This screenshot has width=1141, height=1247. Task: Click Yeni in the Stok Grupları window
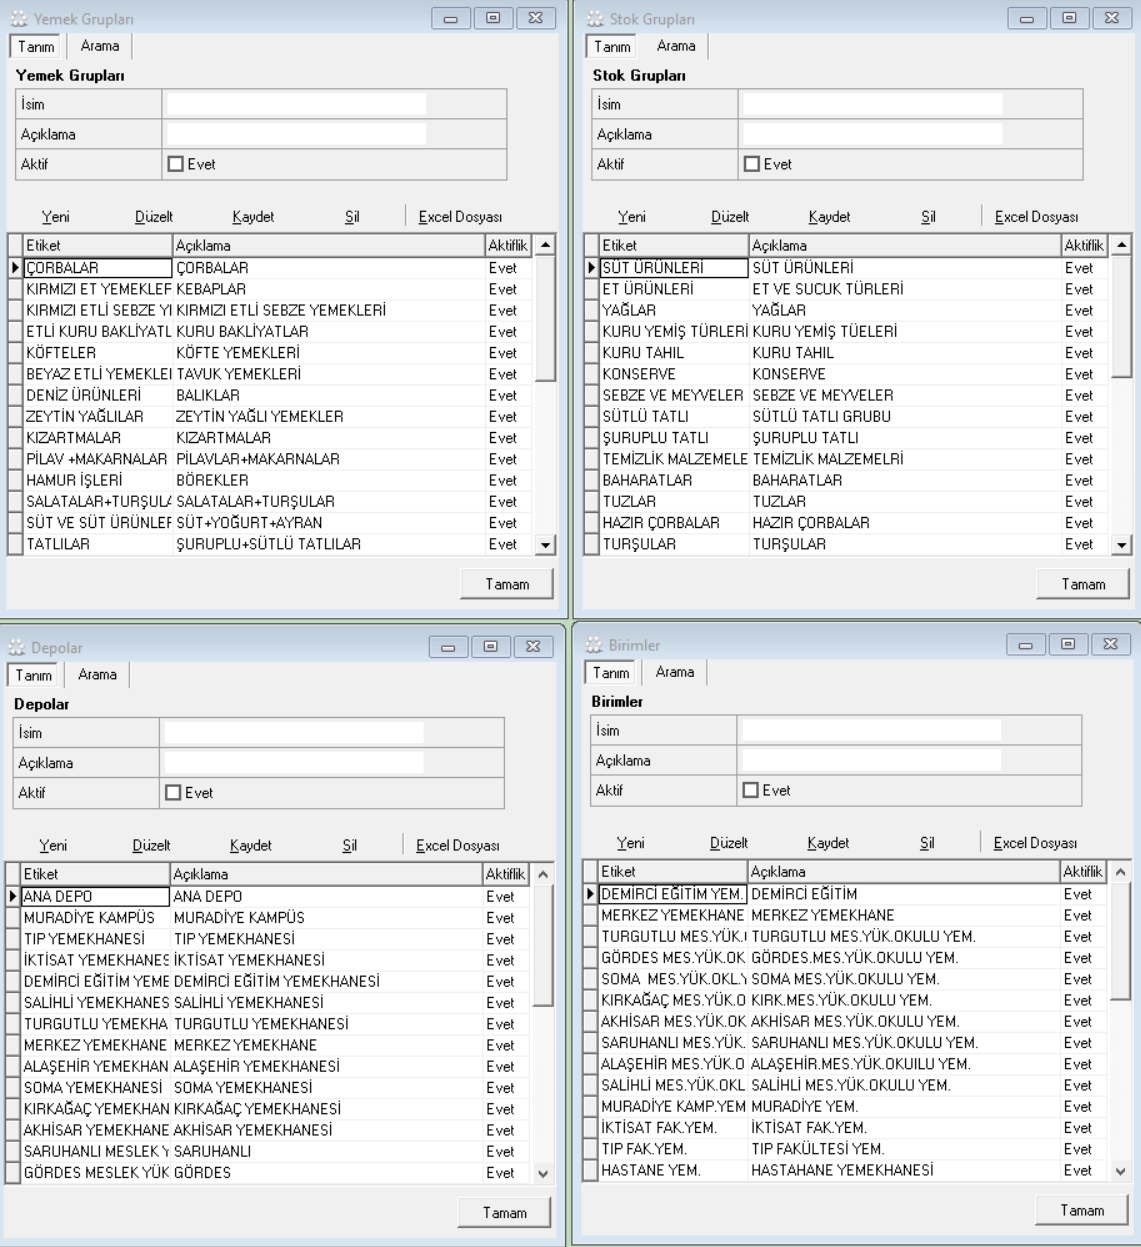632,217
